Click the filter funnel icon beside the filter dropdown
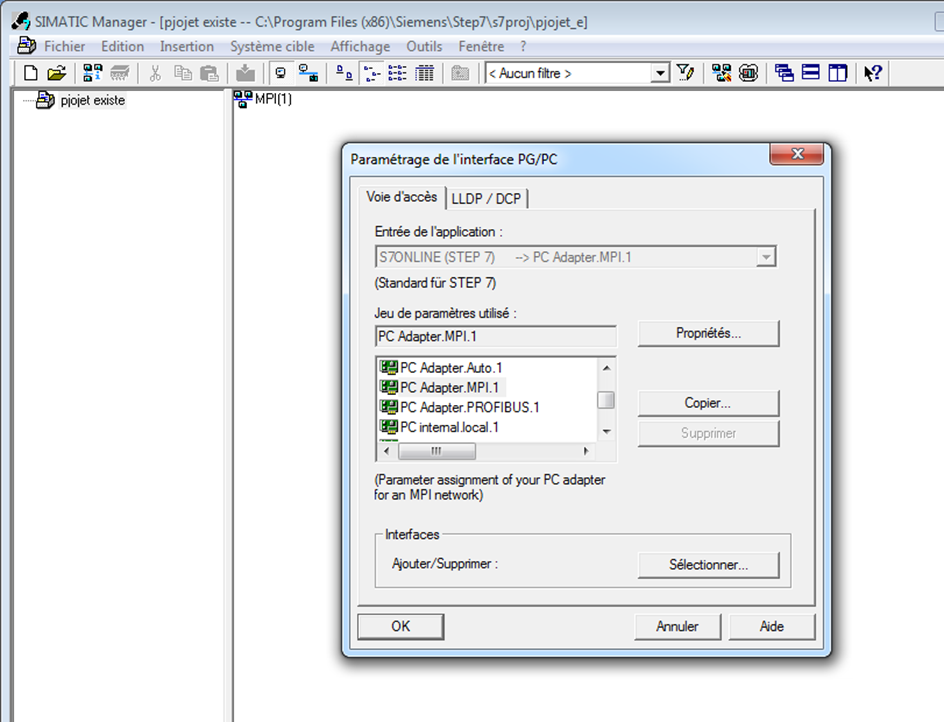 pos(685,73)
